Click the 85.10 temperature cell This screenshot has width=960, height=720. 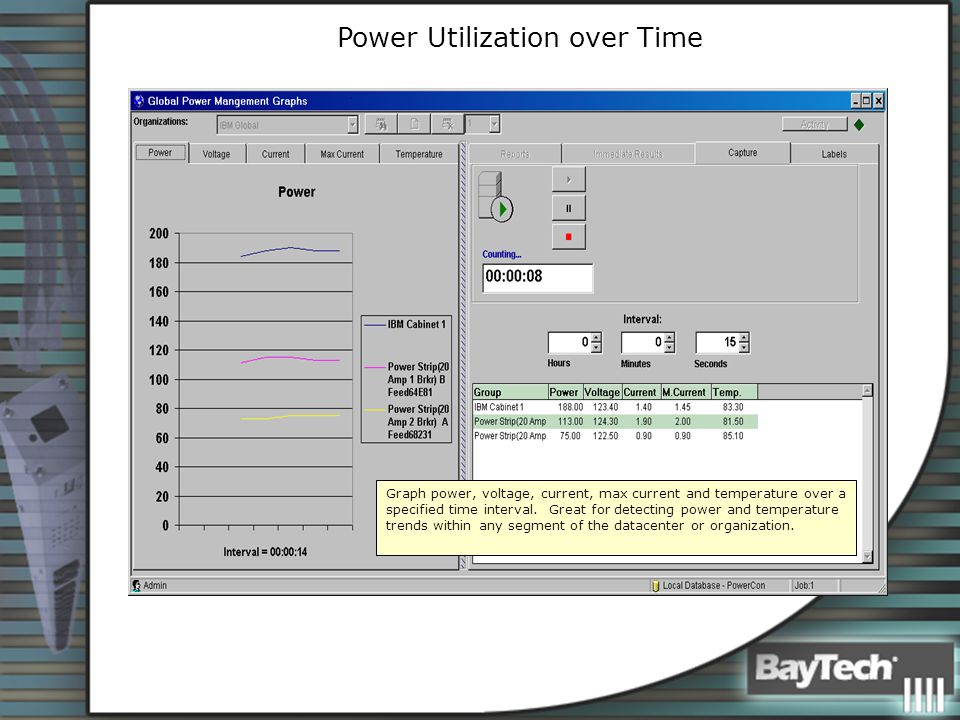coord(733,436)
